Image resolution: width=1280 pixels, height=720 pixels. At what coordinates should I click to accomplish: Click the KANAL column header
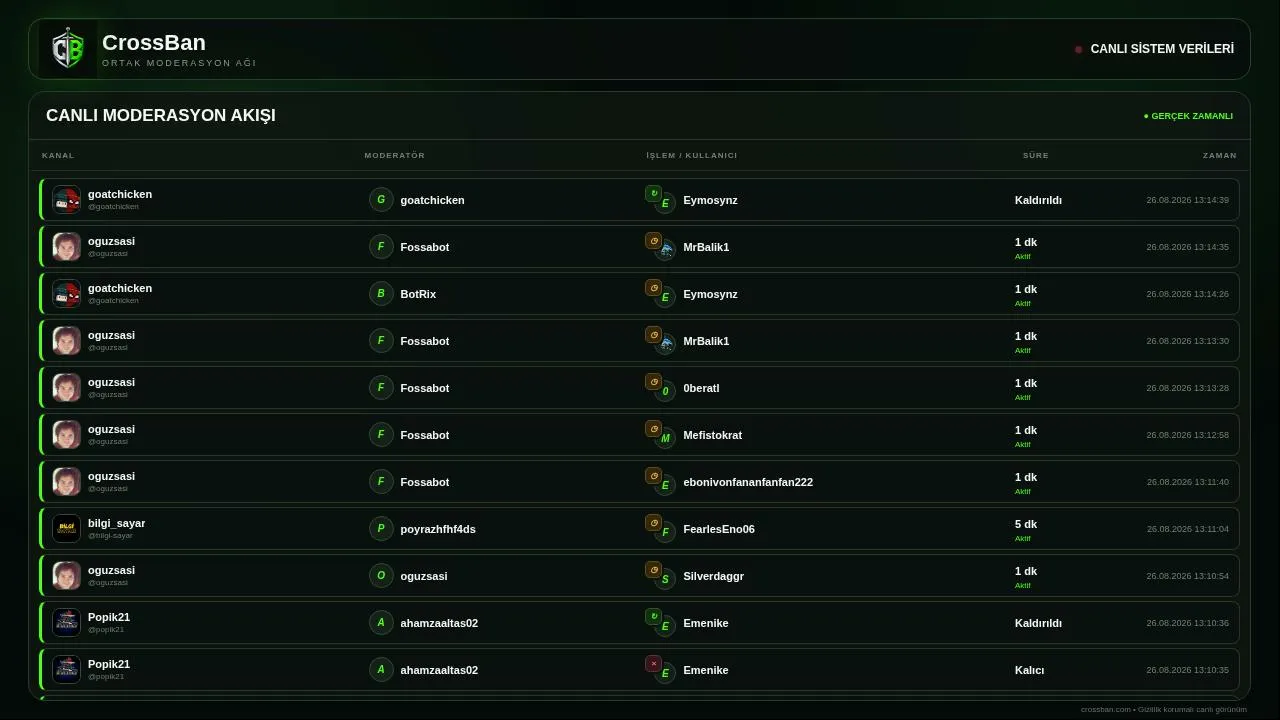(58, 155)
